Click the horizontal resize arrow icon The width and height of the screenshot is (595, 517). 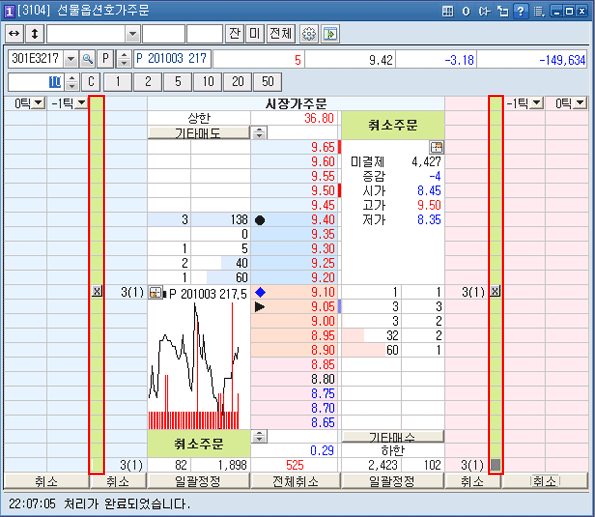pyautogui.click(x=14, y=34)
